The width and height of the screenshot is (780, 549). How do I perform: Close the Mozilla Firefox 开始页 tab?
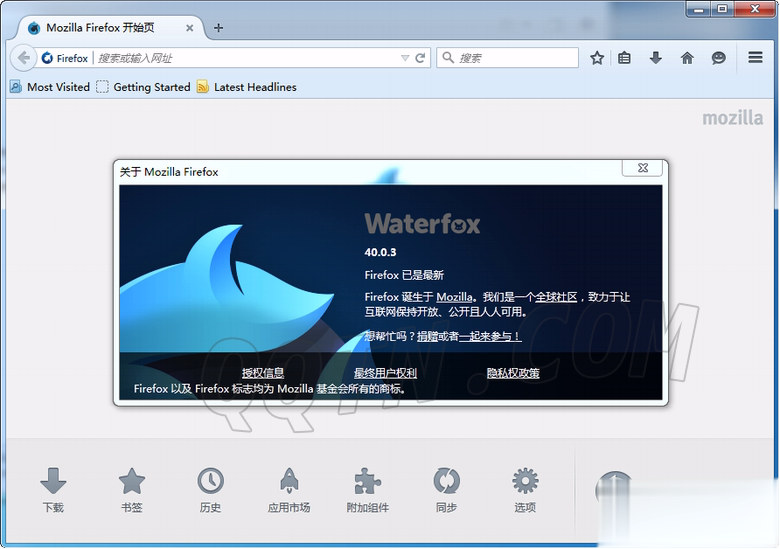point(190,28)
